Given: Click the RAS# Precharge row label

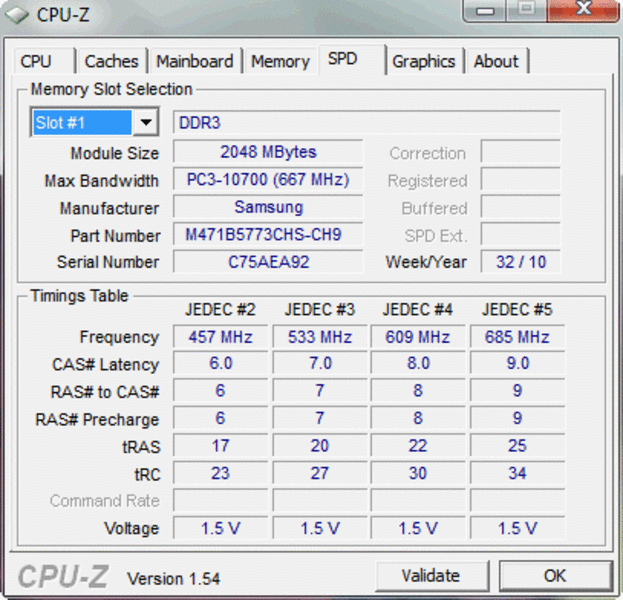Looking at the screenshot, I should tap(97, 420).
